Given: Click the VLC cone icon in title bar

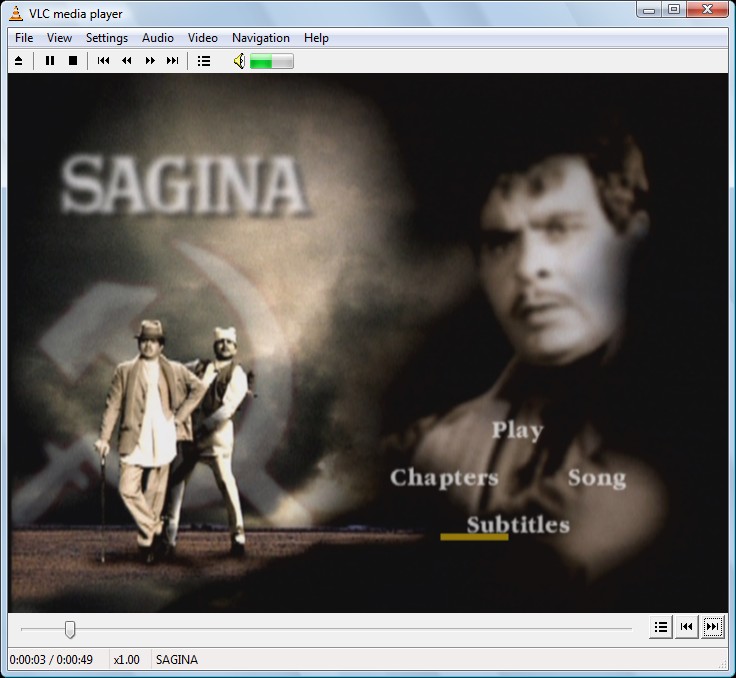Looking at the screenshot, I should pos(16,13).
